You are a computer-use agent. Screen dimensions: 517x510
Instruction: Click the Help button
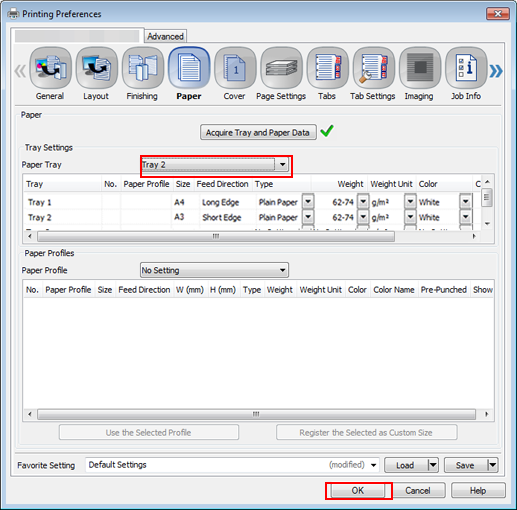coord(478,491)
